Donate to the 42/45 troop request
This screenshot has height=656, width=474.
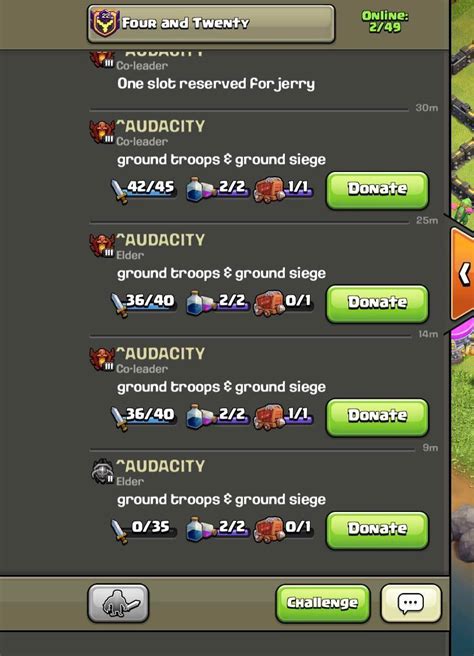pyautogui.click(x=377, y=190)
